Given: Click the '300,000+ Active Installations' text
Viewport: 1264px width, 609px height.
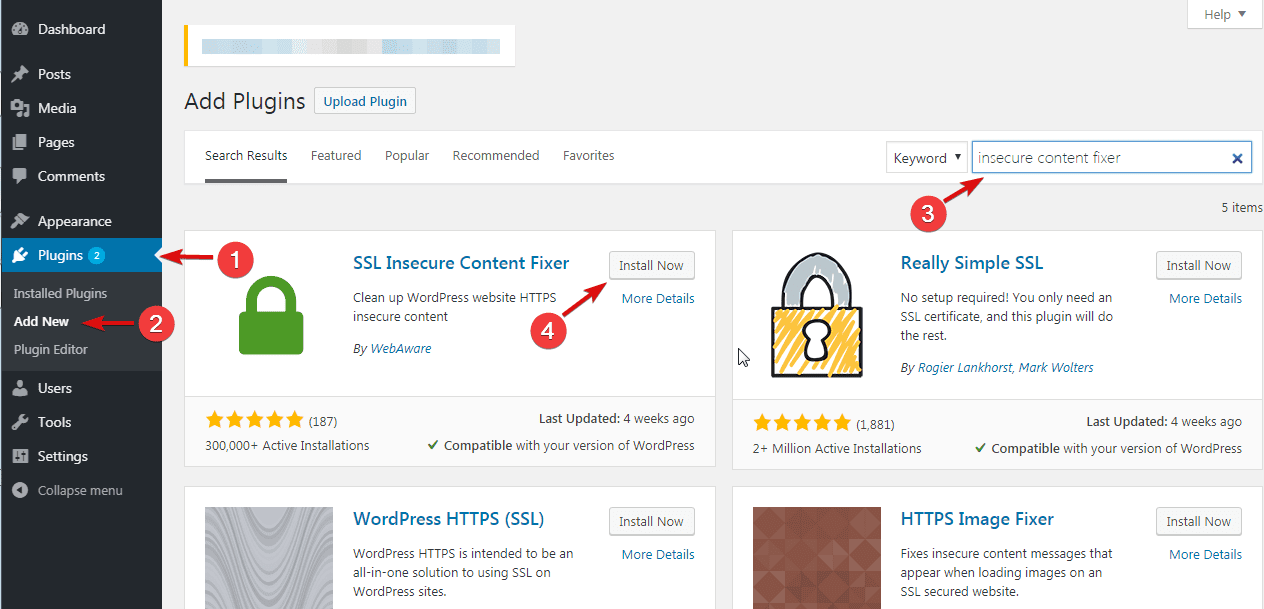Looking at the screenshot, I should coord(287,445).
